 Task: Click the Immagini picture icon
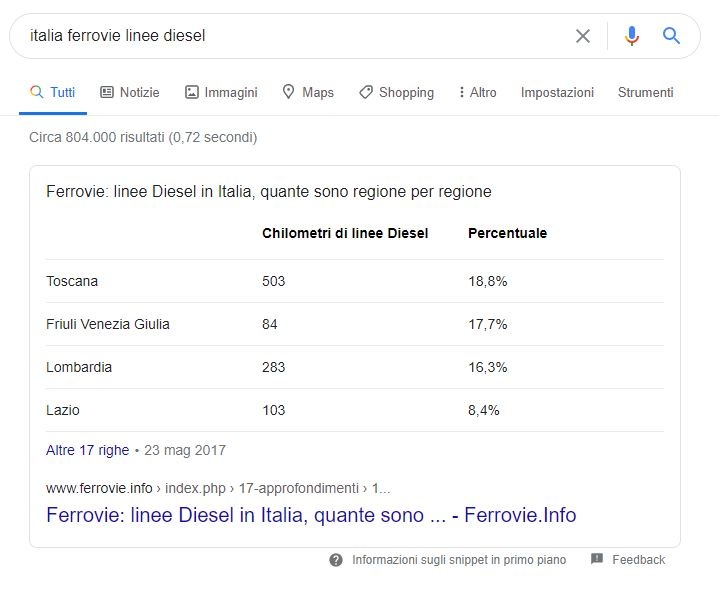coord(192,92)
